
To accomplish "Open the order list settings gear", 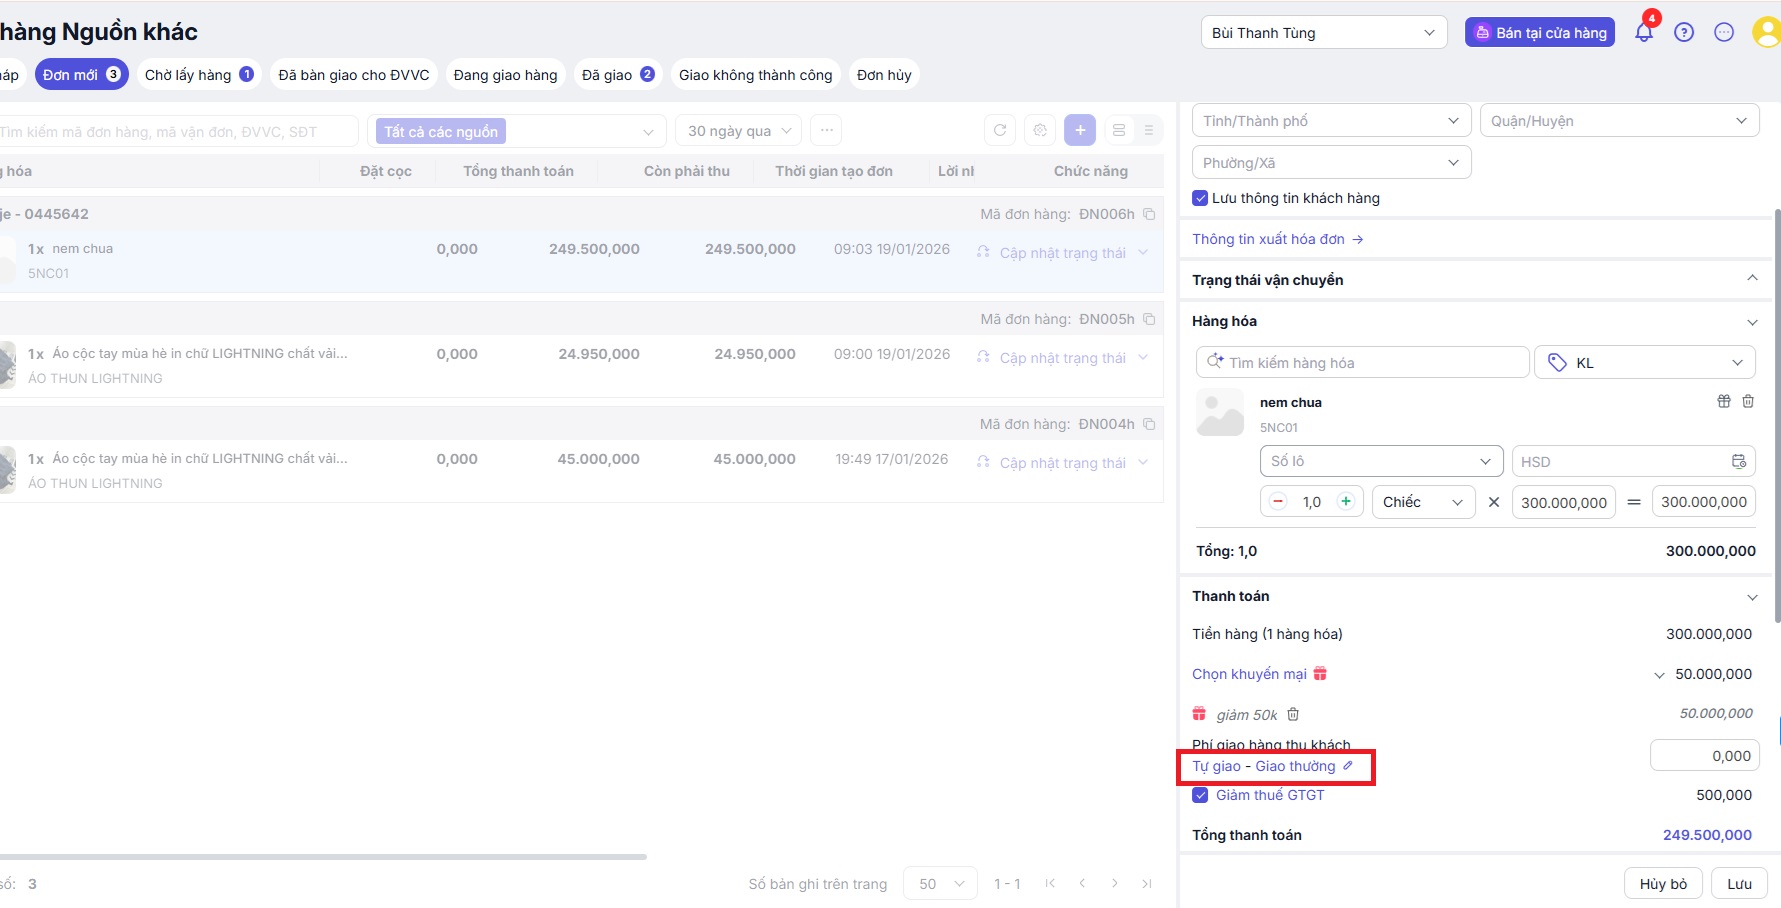I will tap(1040, 130).
